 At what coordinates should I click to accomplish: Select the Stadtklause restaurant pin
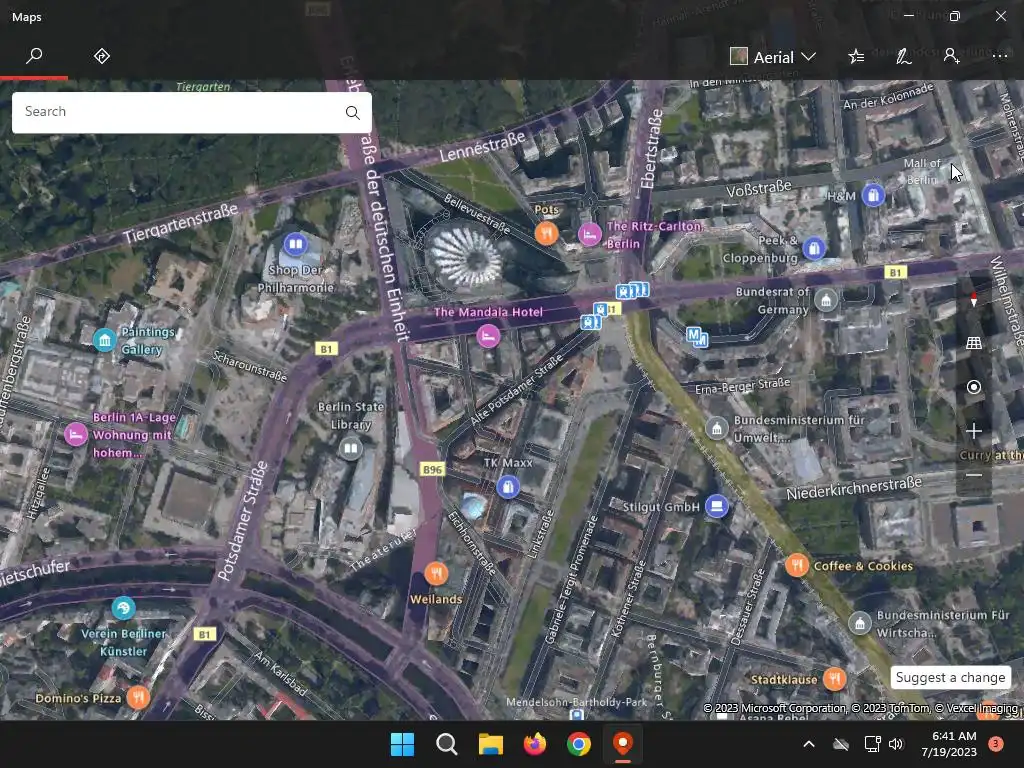point(834,679)
